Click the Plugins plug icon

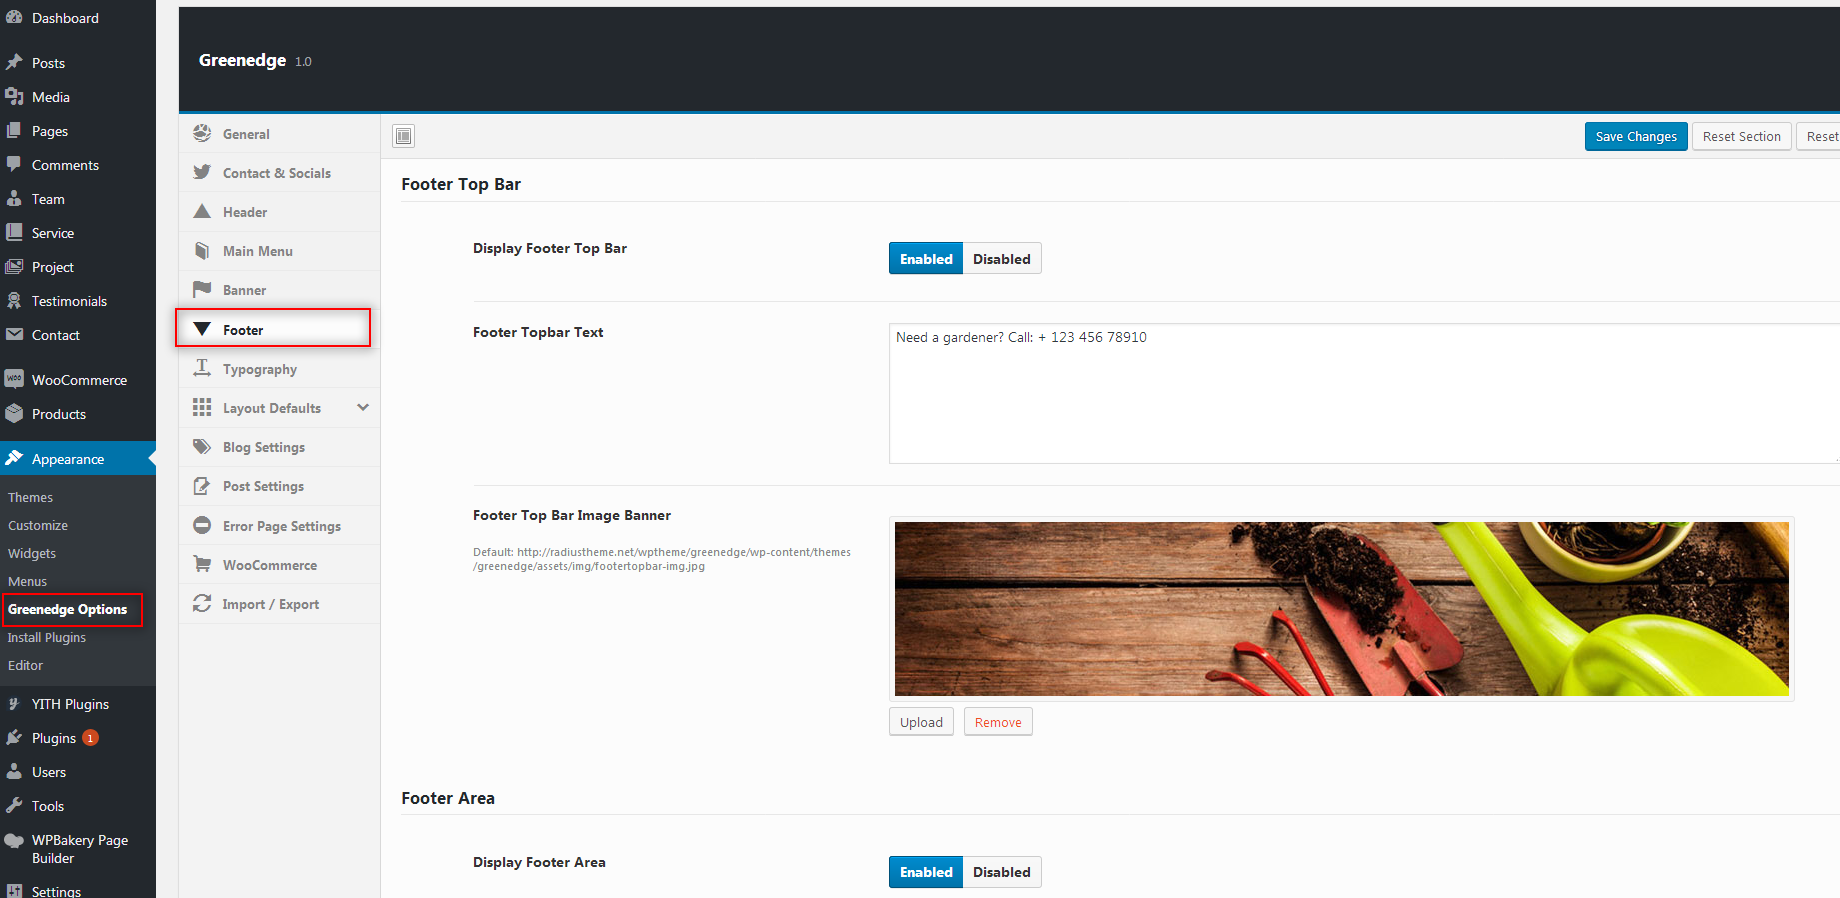tap(14, 737)
